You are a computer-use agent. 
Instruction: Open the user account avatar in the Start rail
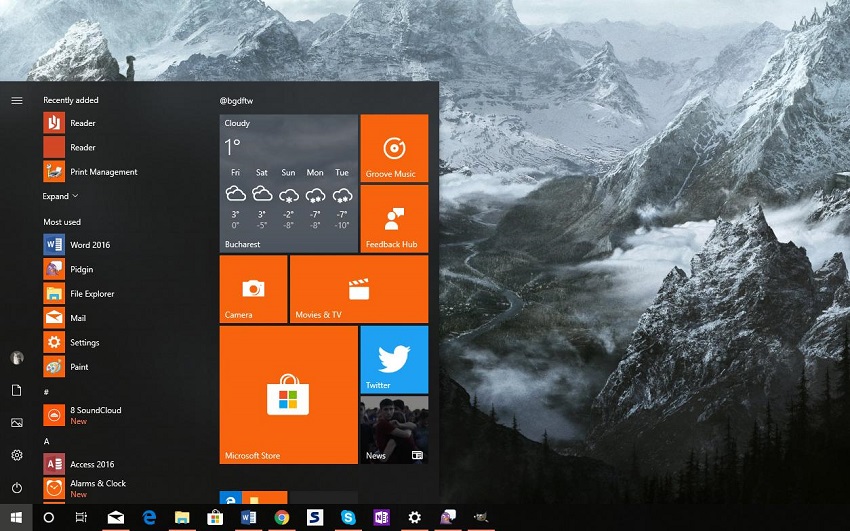tap(17, 357)
